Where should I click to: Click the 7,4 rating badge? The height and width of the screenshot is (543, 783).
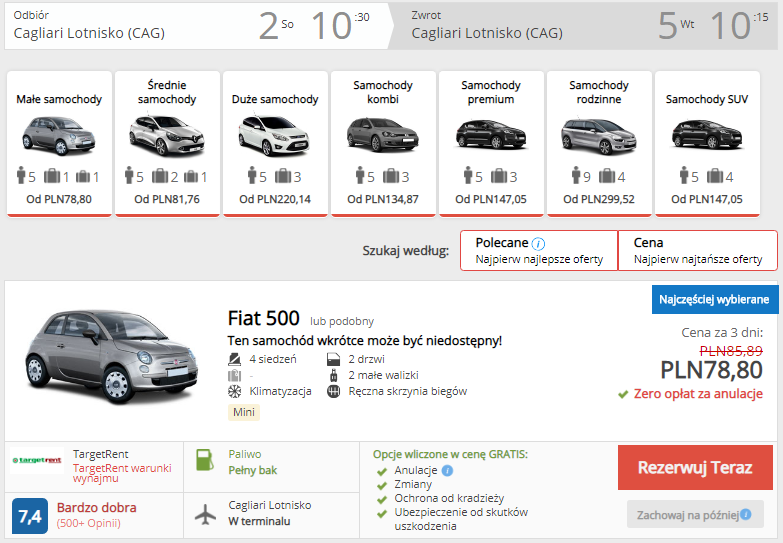coord(30,516)
